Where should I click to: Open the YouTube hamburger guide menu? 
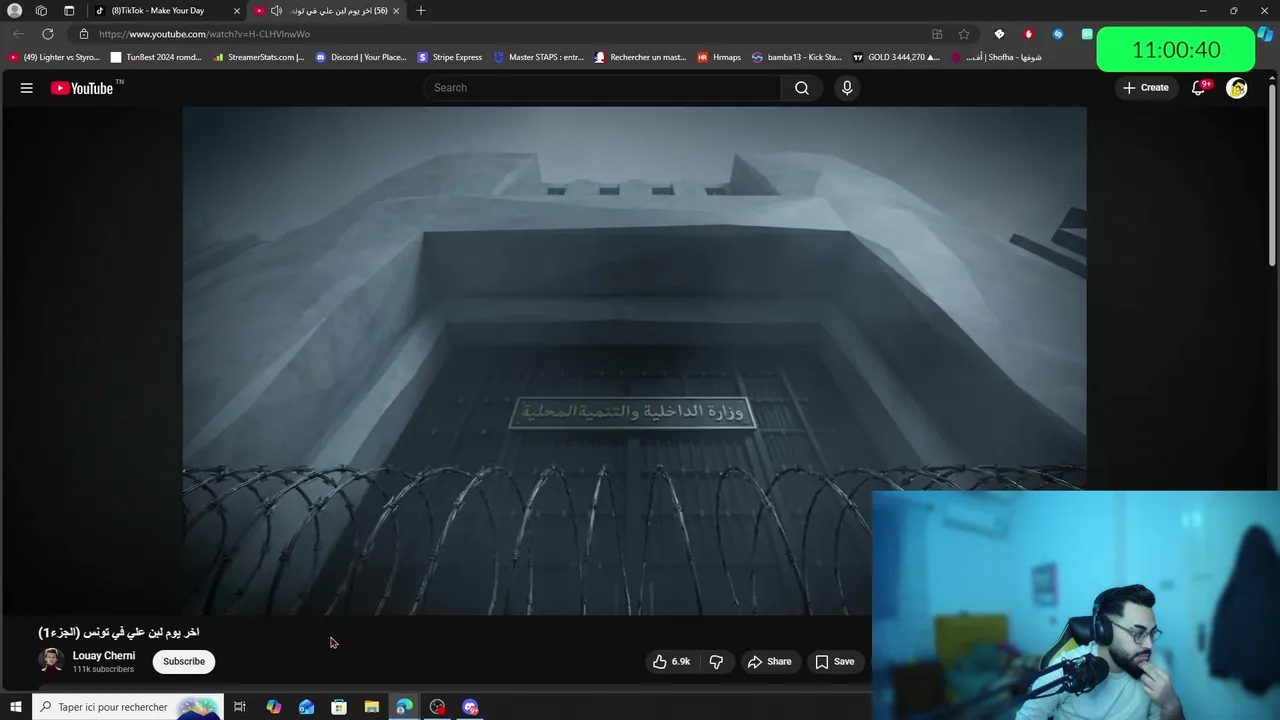coord(27,88)
